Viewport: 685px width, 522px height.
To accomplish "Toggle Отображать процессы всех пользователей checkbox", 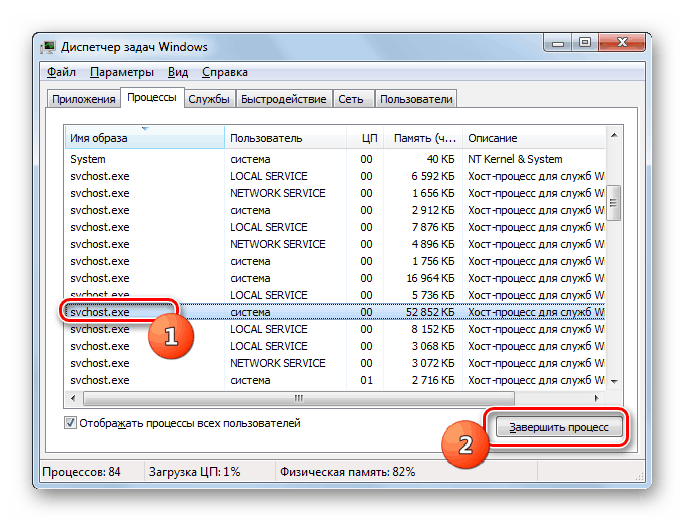I will tap(70, 423).
